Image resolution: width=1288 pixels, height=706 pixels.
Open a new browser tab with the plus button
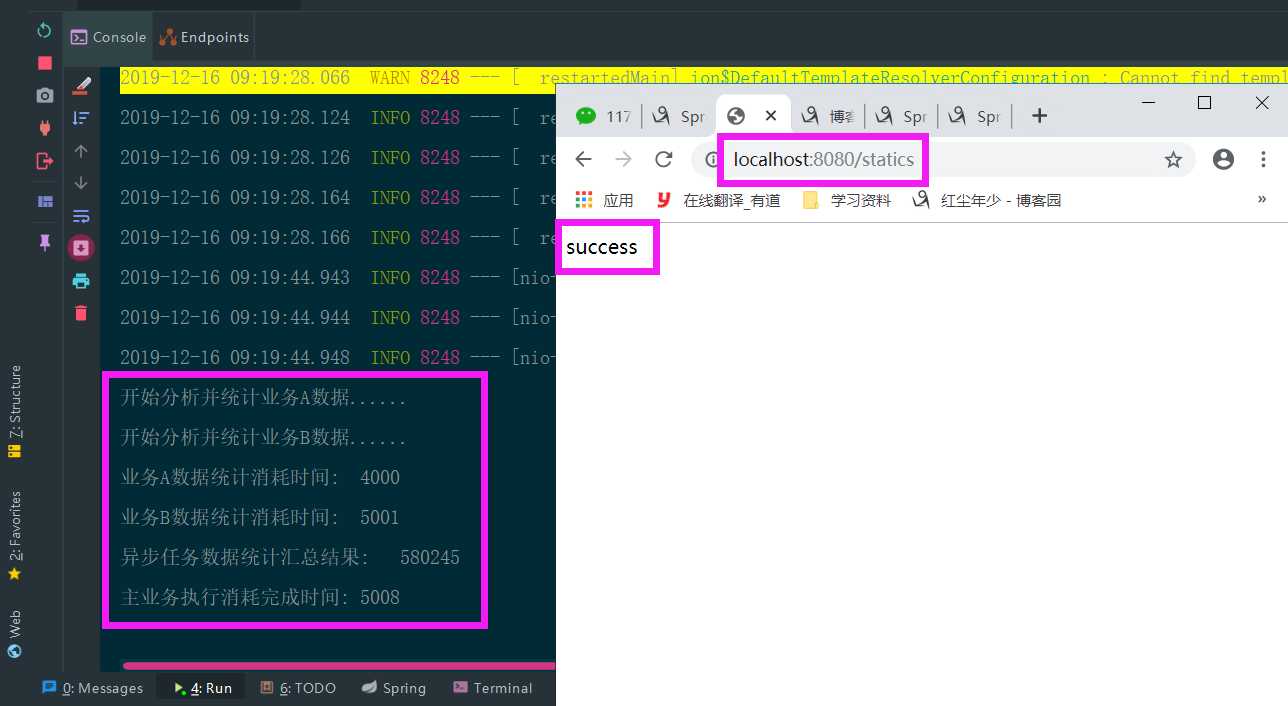(1039, 116)
